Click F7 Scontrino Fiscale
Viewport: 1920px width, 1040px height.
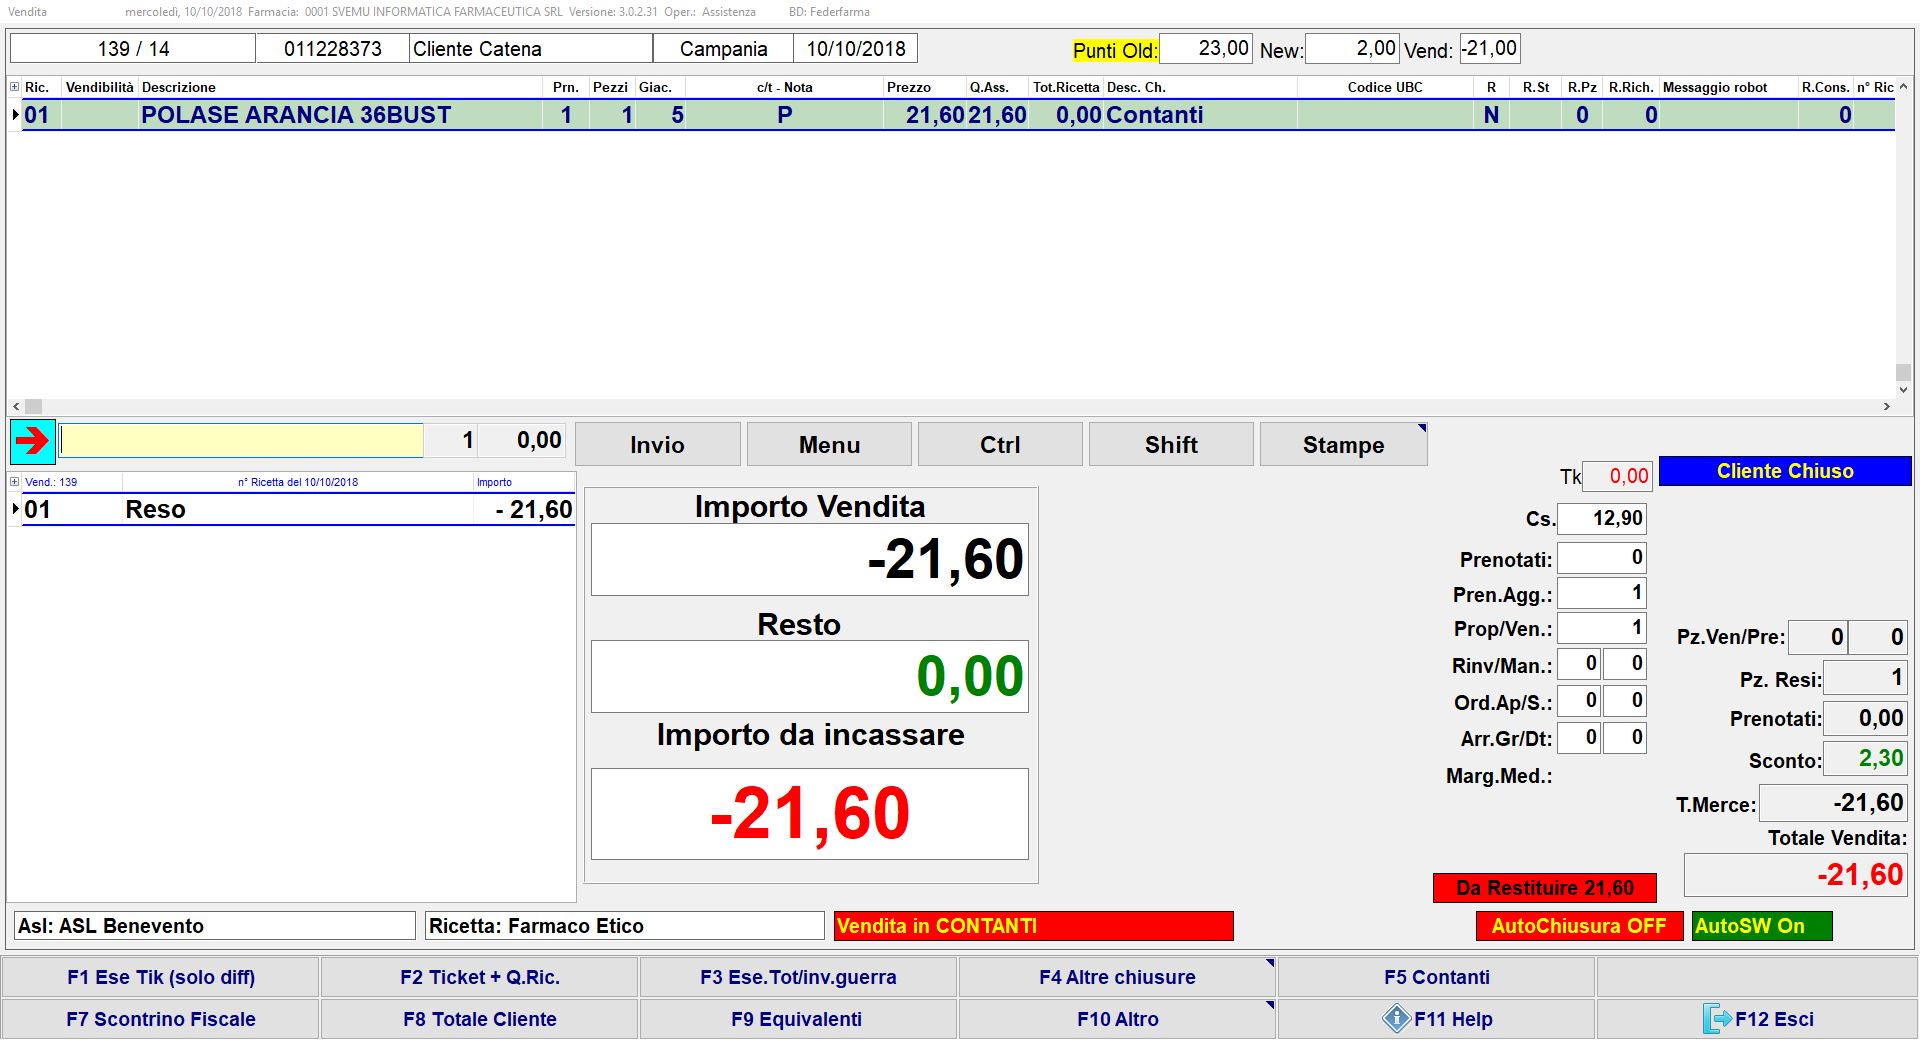coord(161,1019)
